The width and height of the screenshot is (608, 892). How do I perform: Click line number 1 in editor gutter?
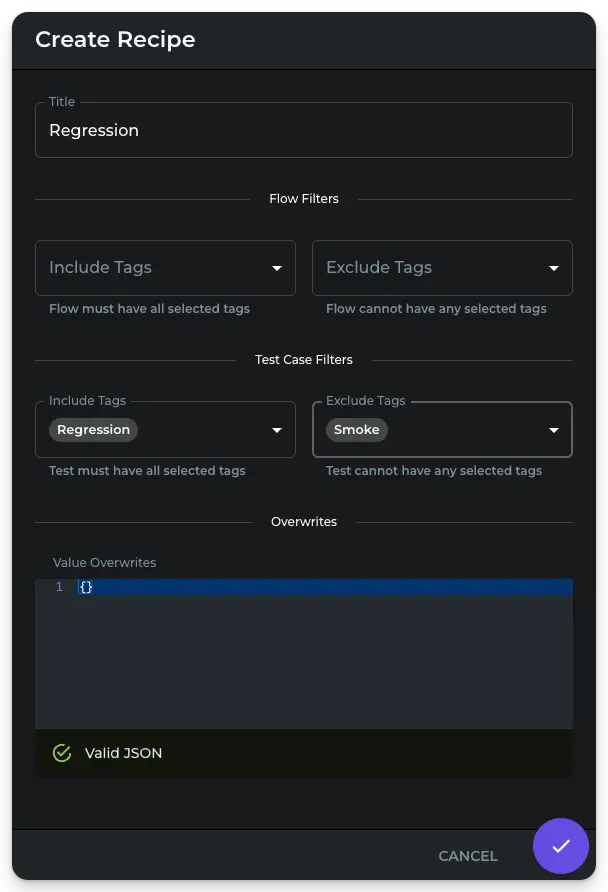coord(59,587)
